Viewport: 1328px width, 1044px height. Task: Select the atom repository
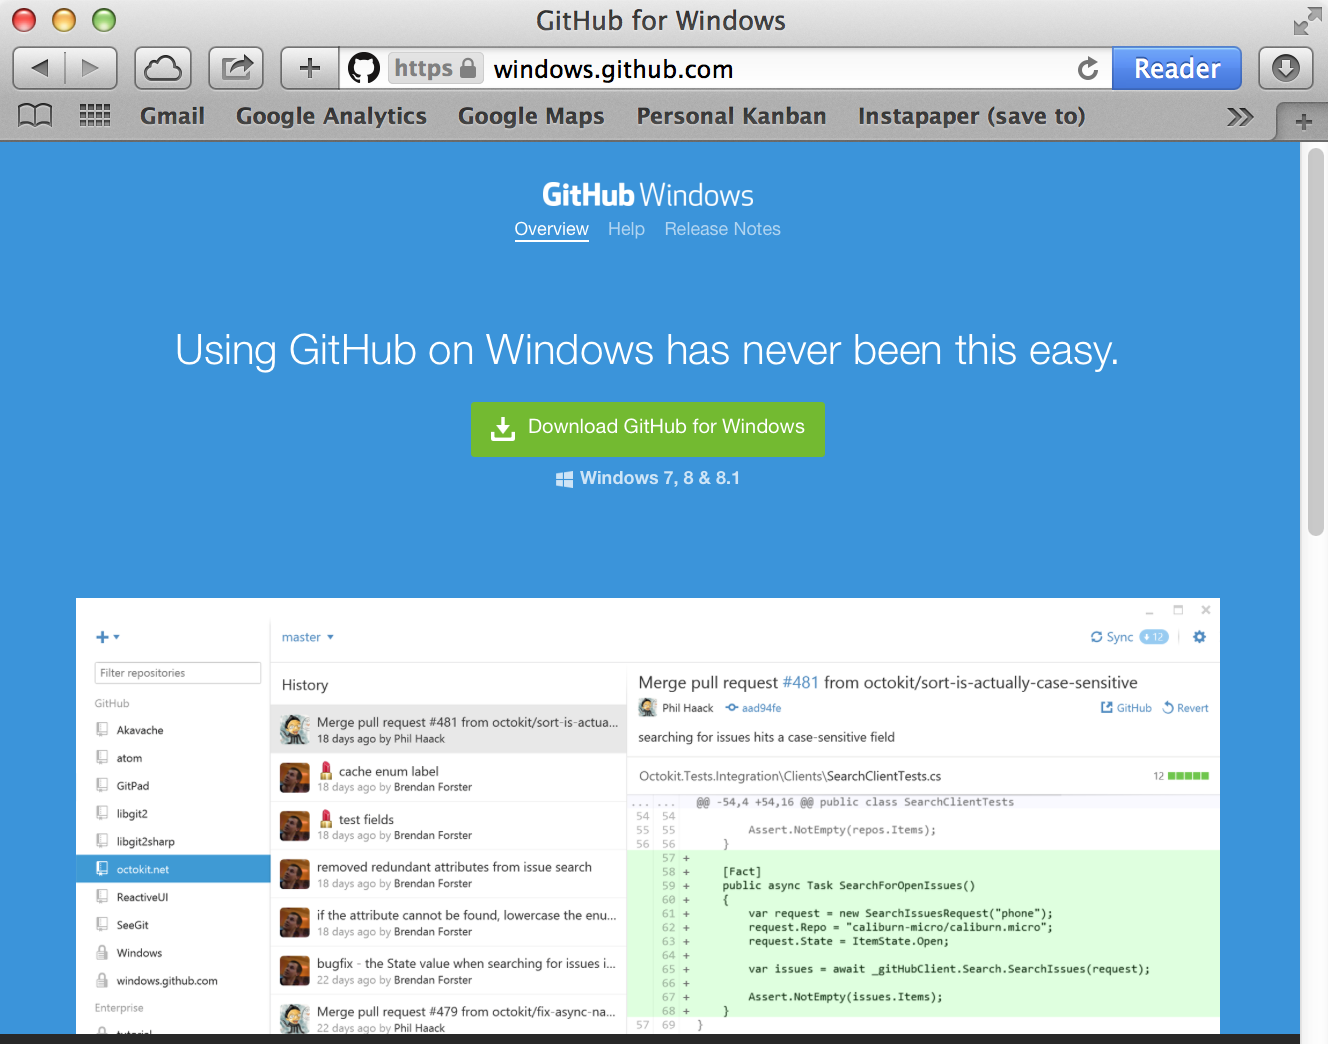[x=173, y=758]
